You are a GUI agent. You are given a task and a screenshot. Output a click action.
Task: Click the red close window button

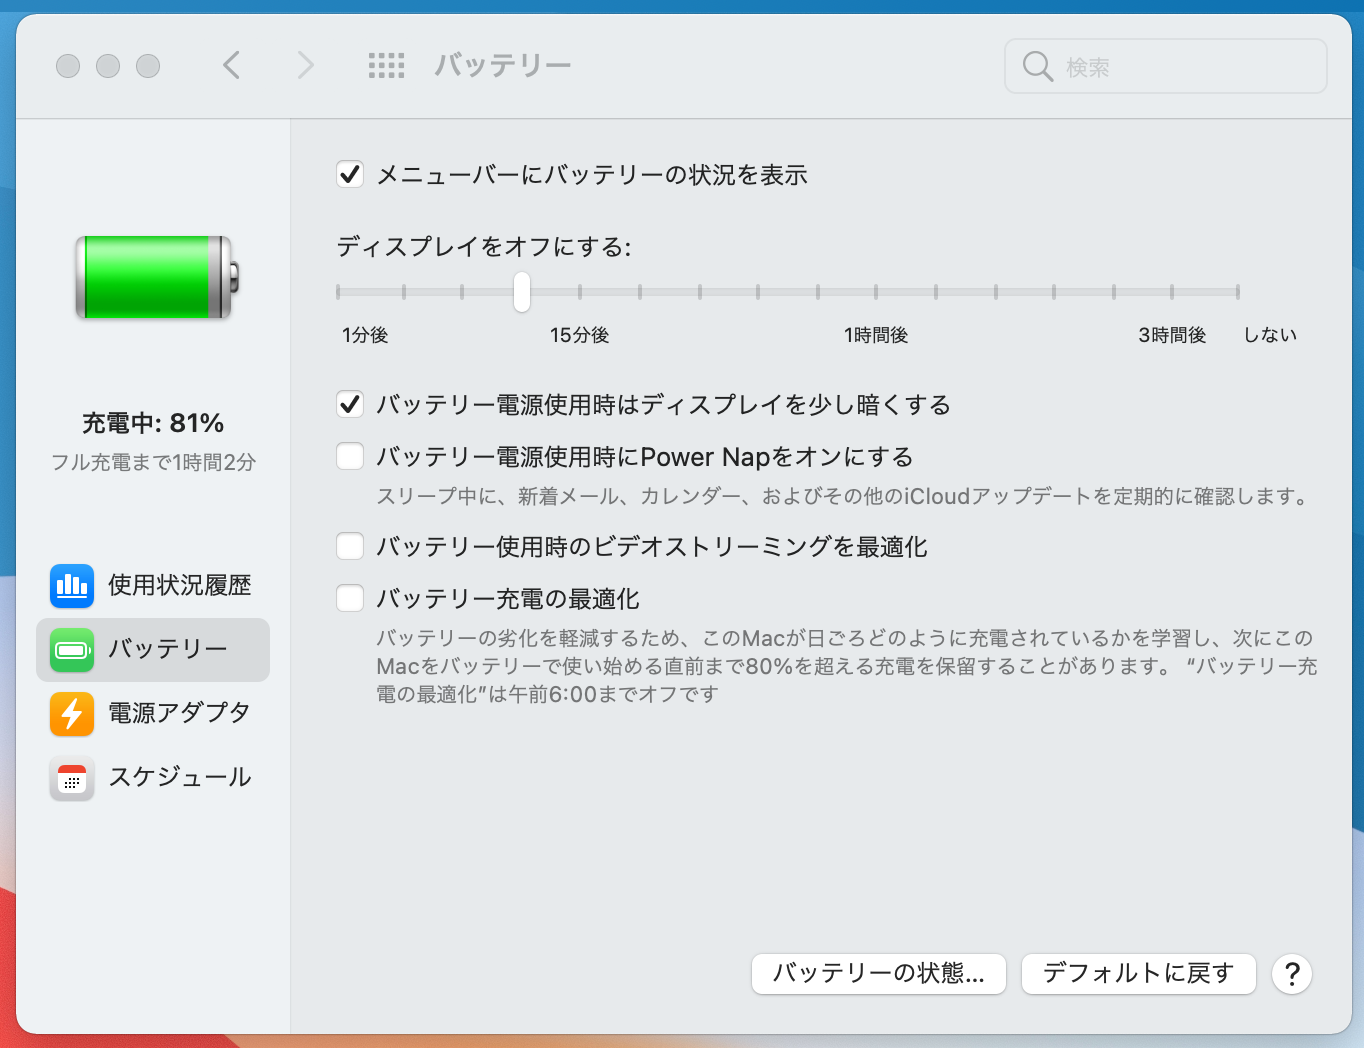(68, 66)
